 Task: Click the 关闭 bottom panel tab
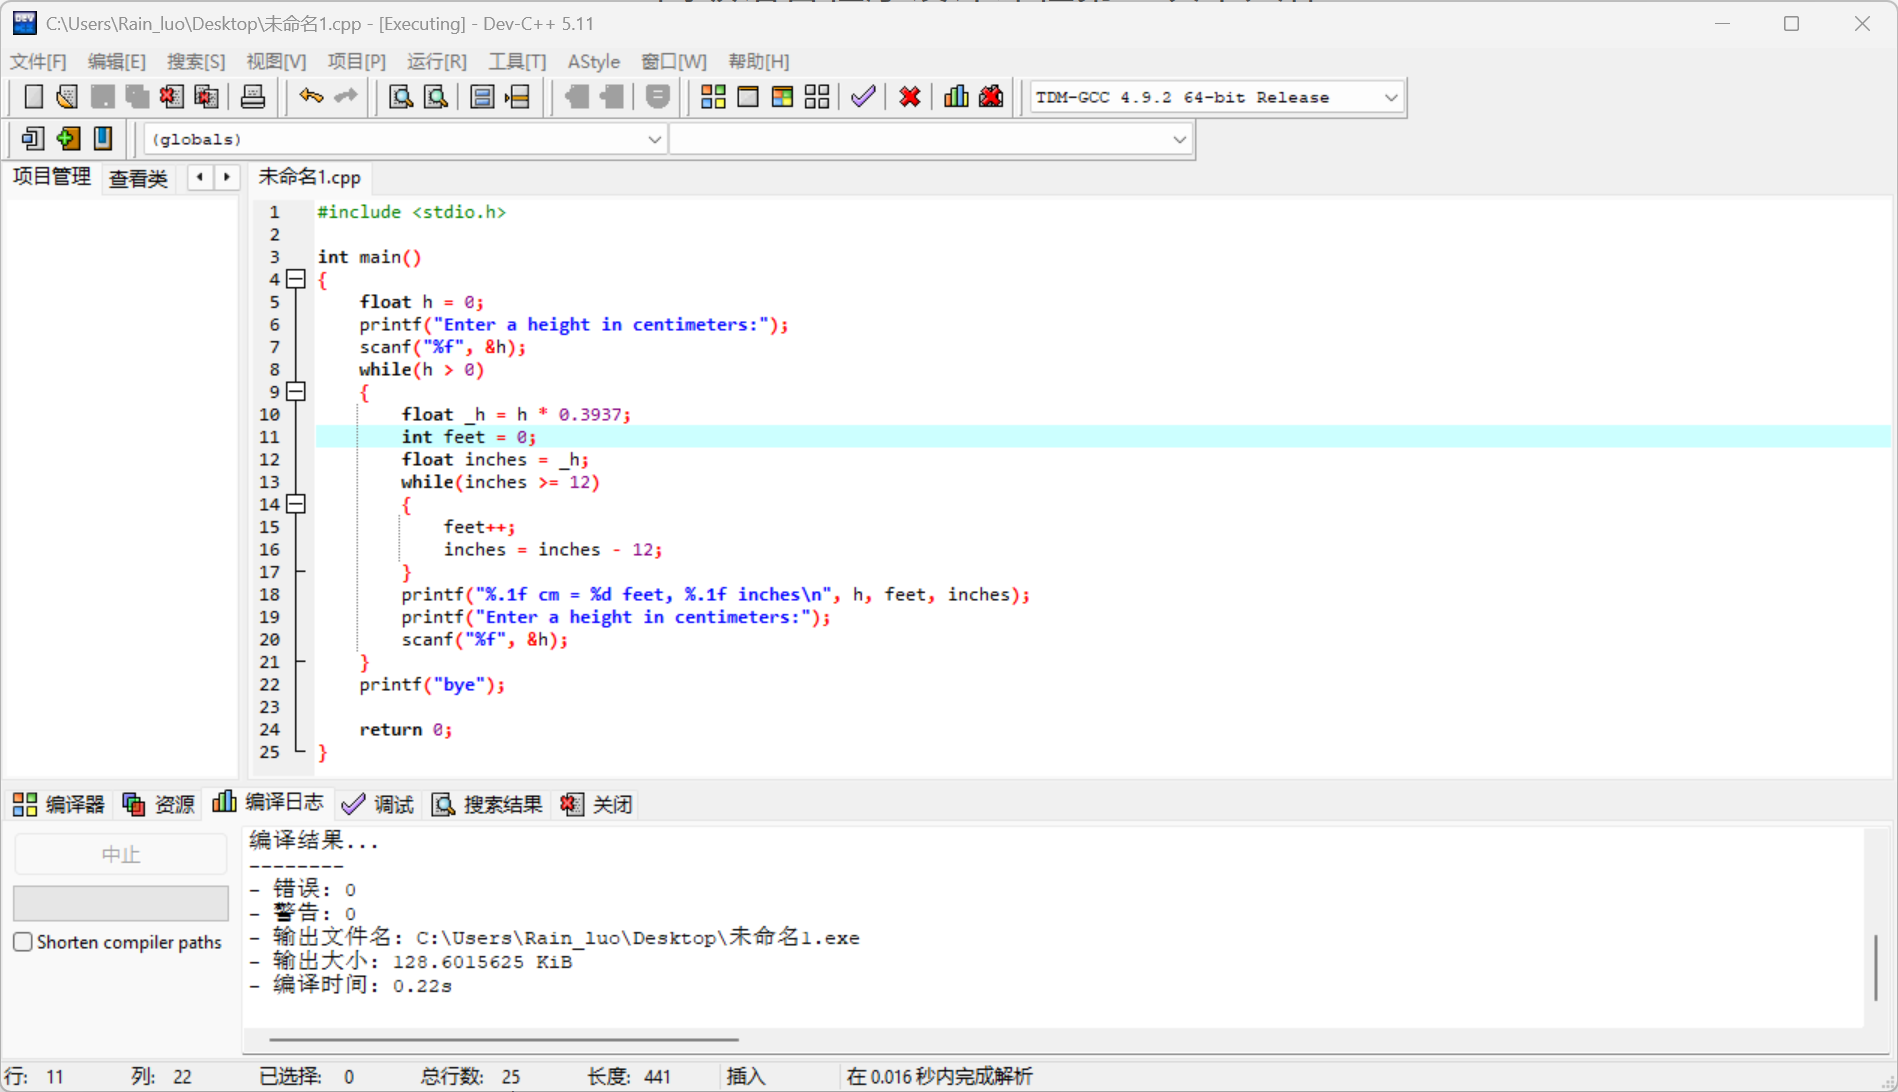coord(597,804)
